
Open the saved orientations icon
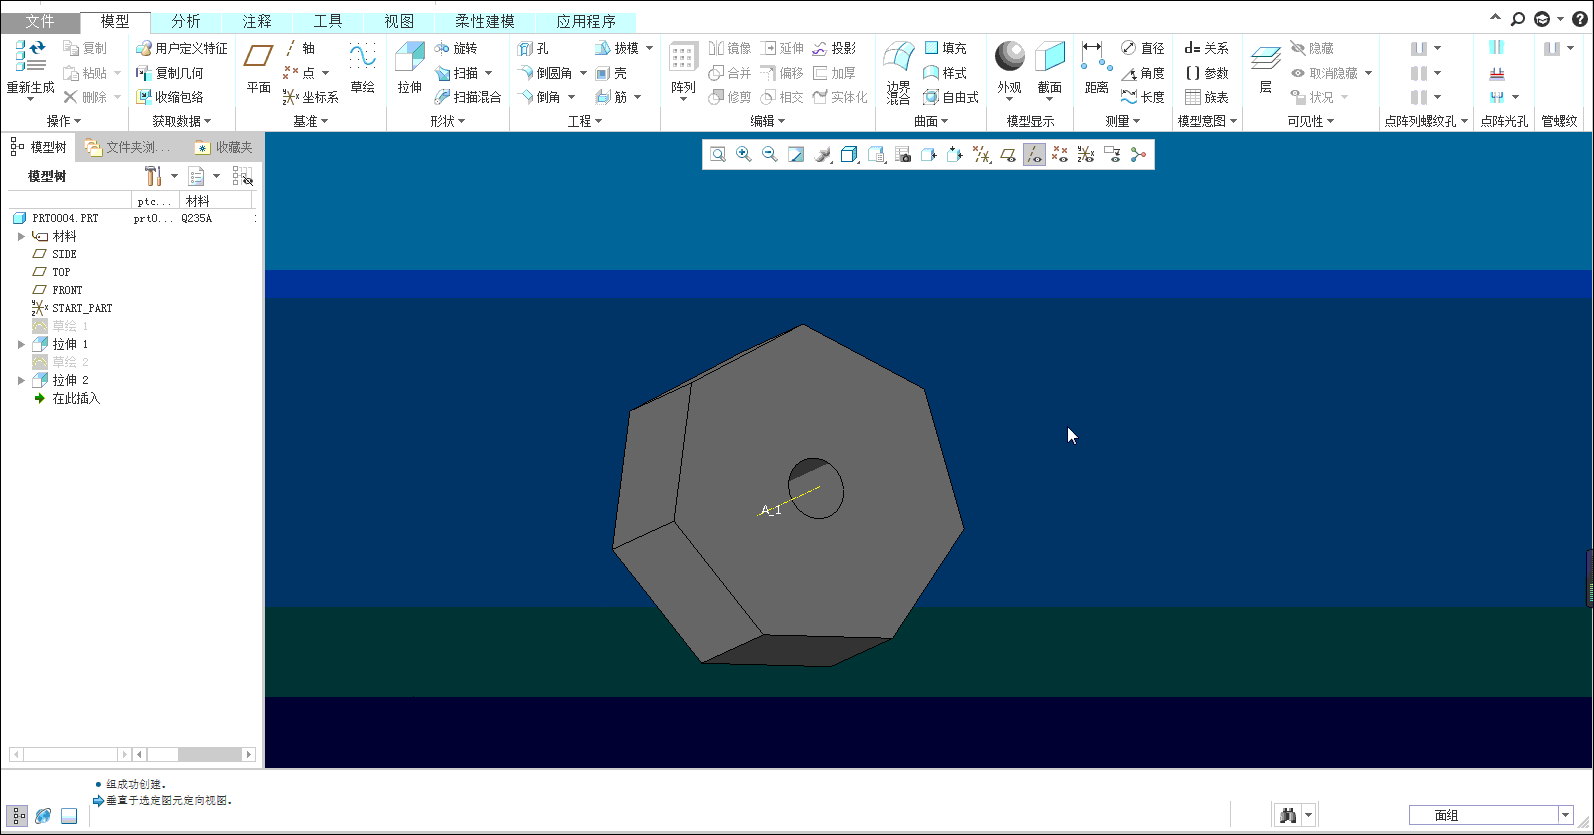click(x=876, y=154)
